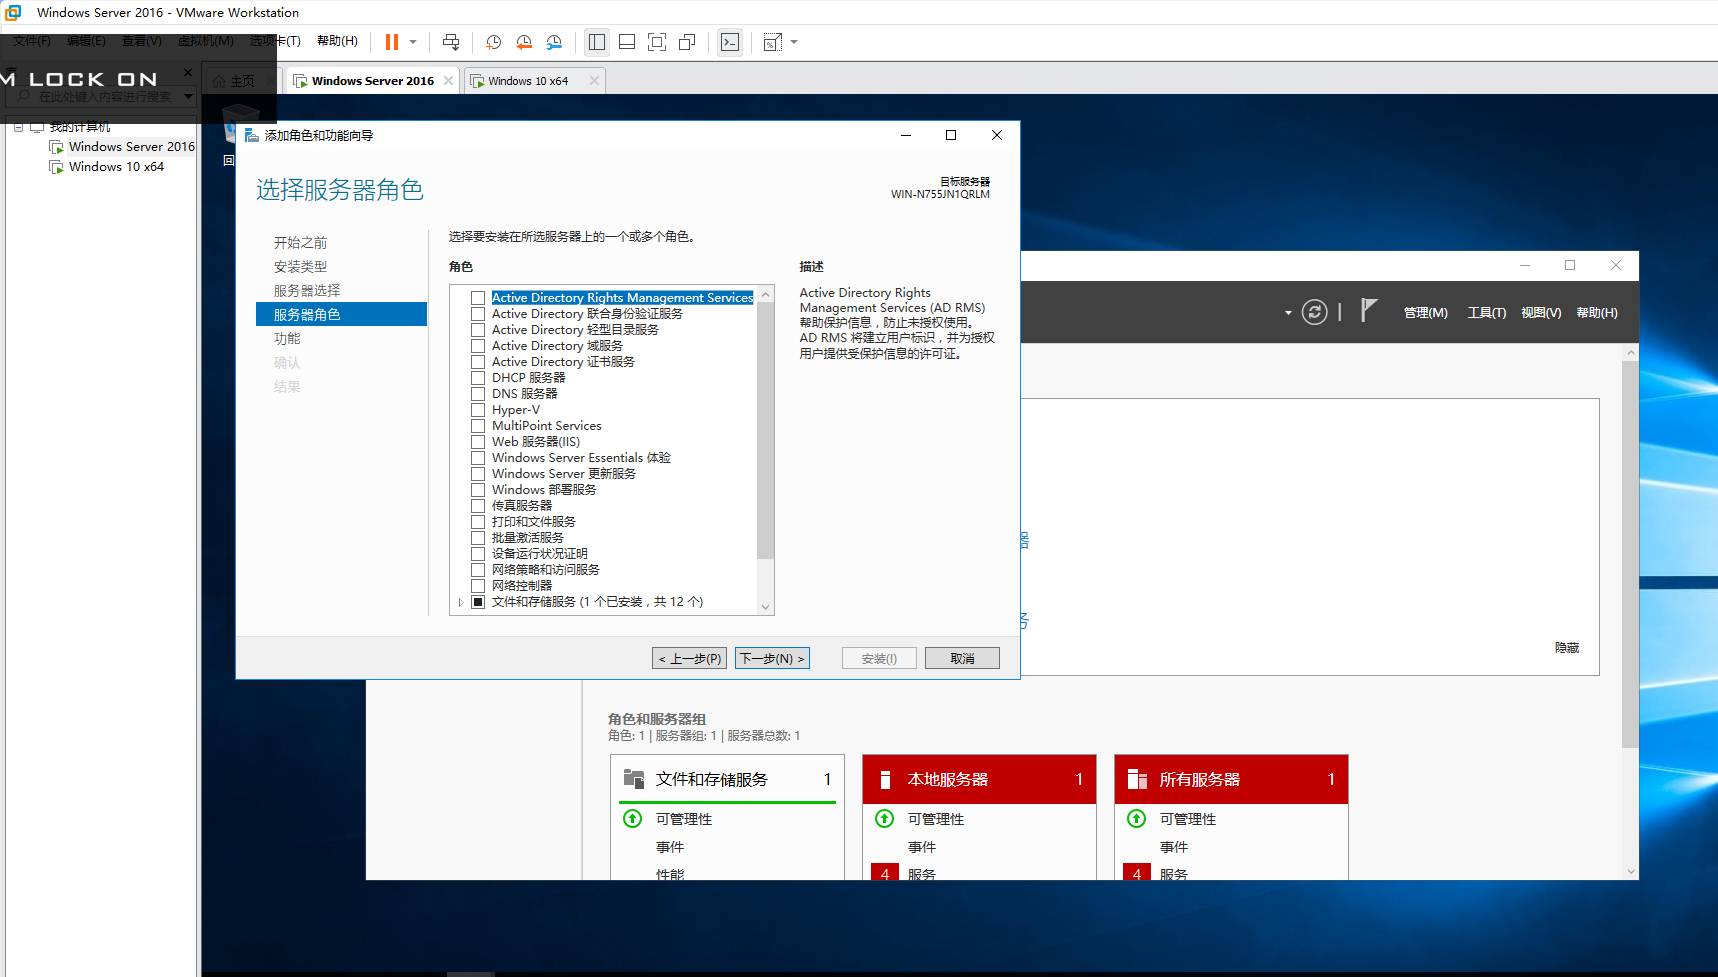Click the revert to snapshot icon
This screenshot has width=1718, height=977.
(x=524, y=42)
